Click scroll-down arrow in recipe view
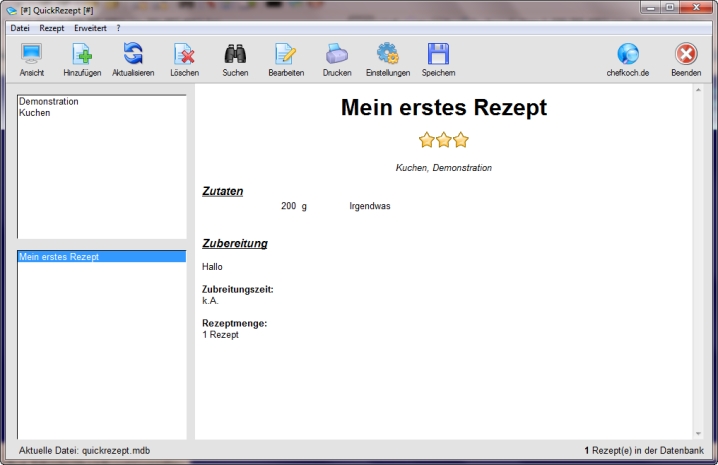The width and height of the screenshot is (718, 465). [697, 433]
